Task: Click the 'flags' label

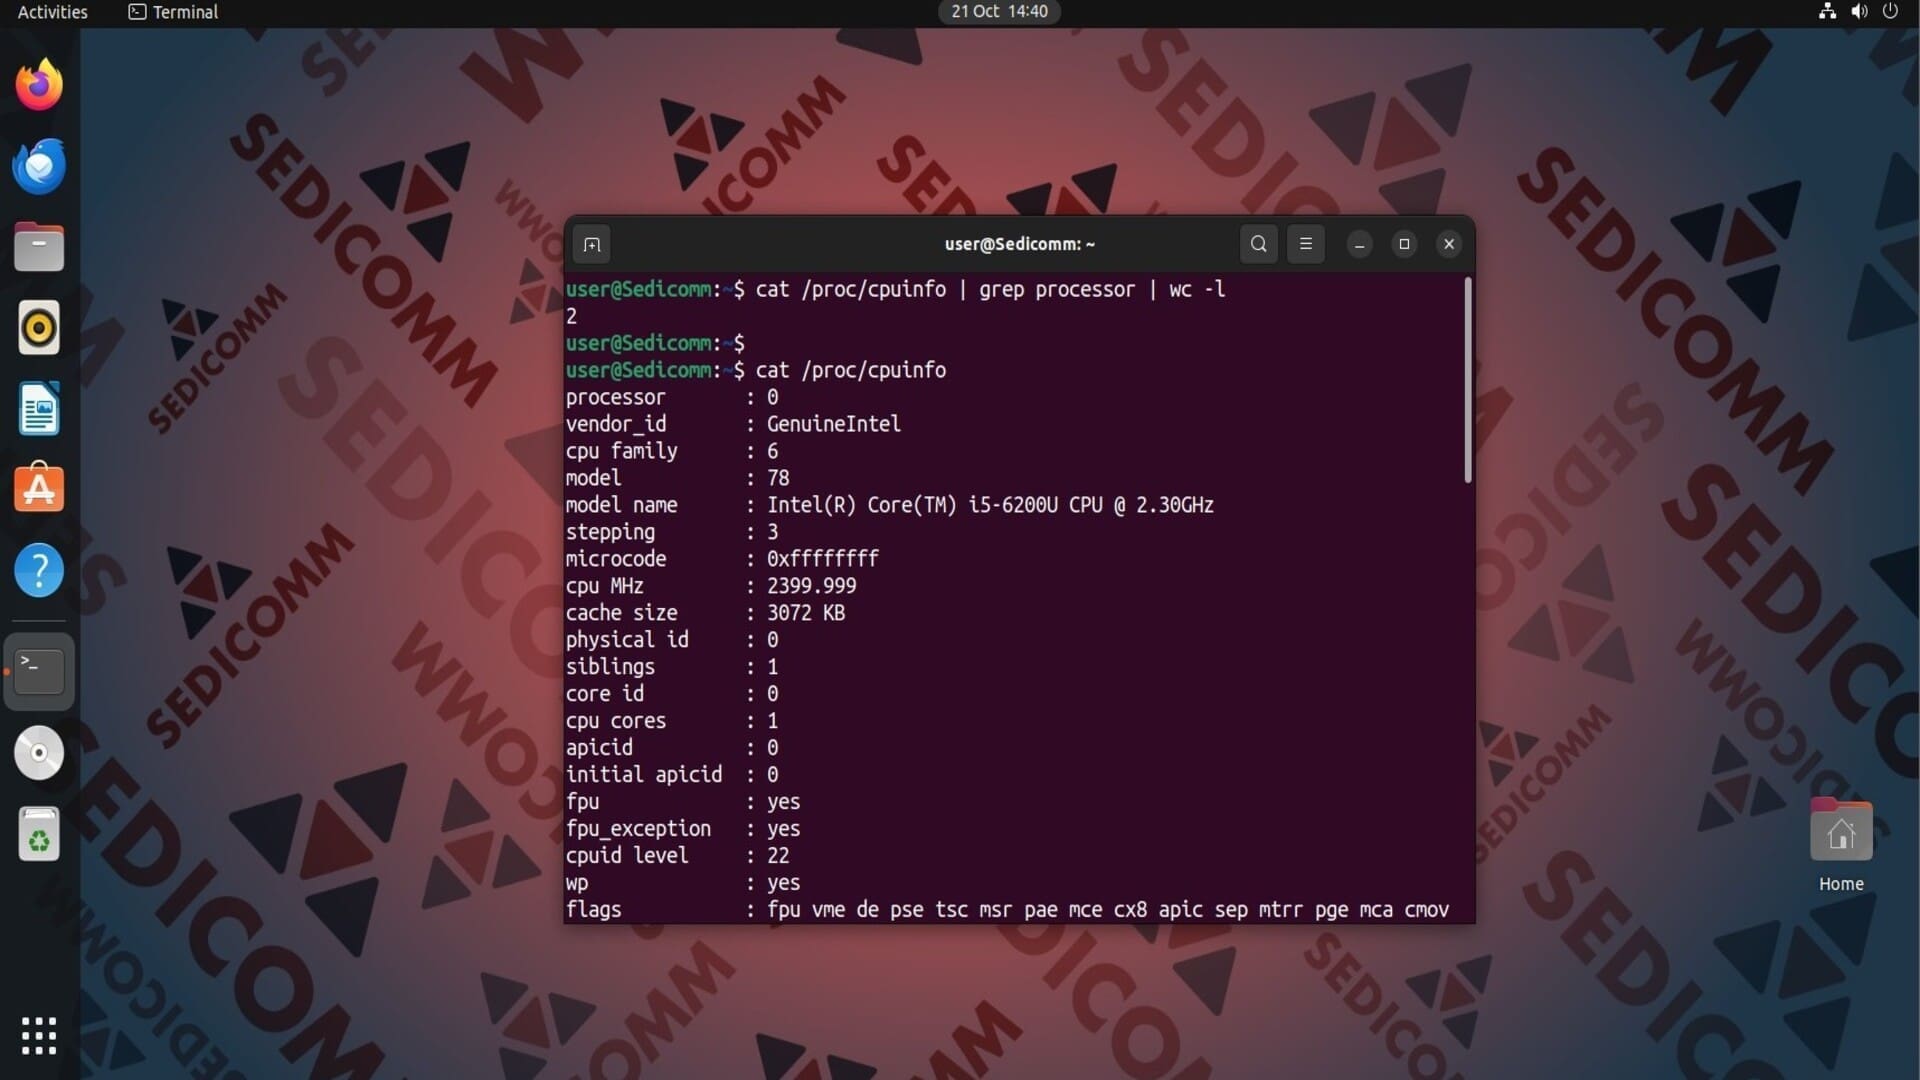Action: pyautogui.click(x=593, y=910)
